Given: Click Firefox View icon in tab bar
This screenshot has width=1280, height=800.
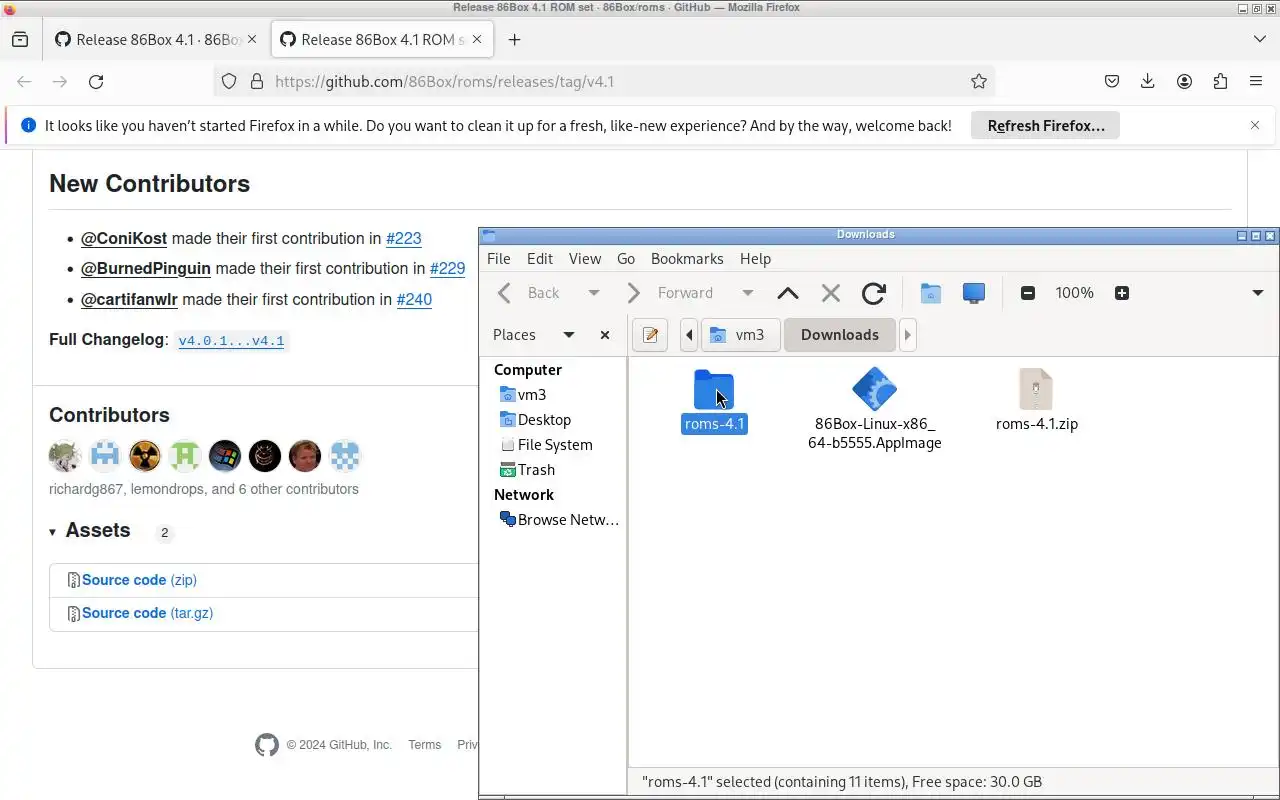Looking at the screenshot, I should [x=20, y=40].
